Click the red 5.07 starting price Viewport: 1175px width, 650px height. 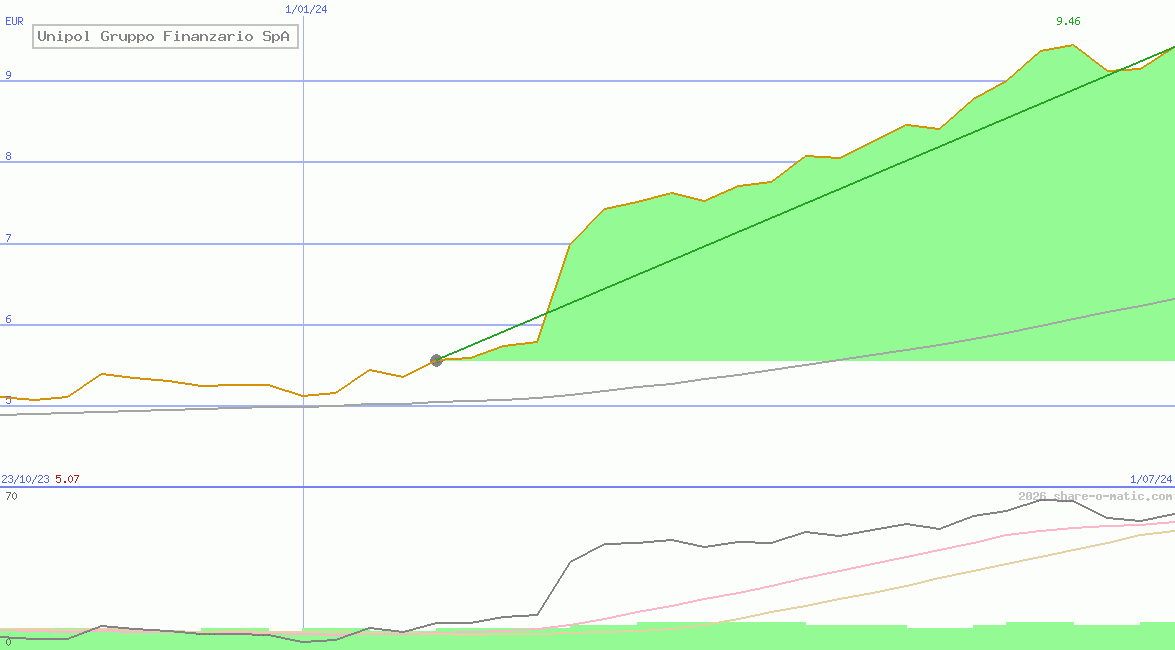click(67, 479)
